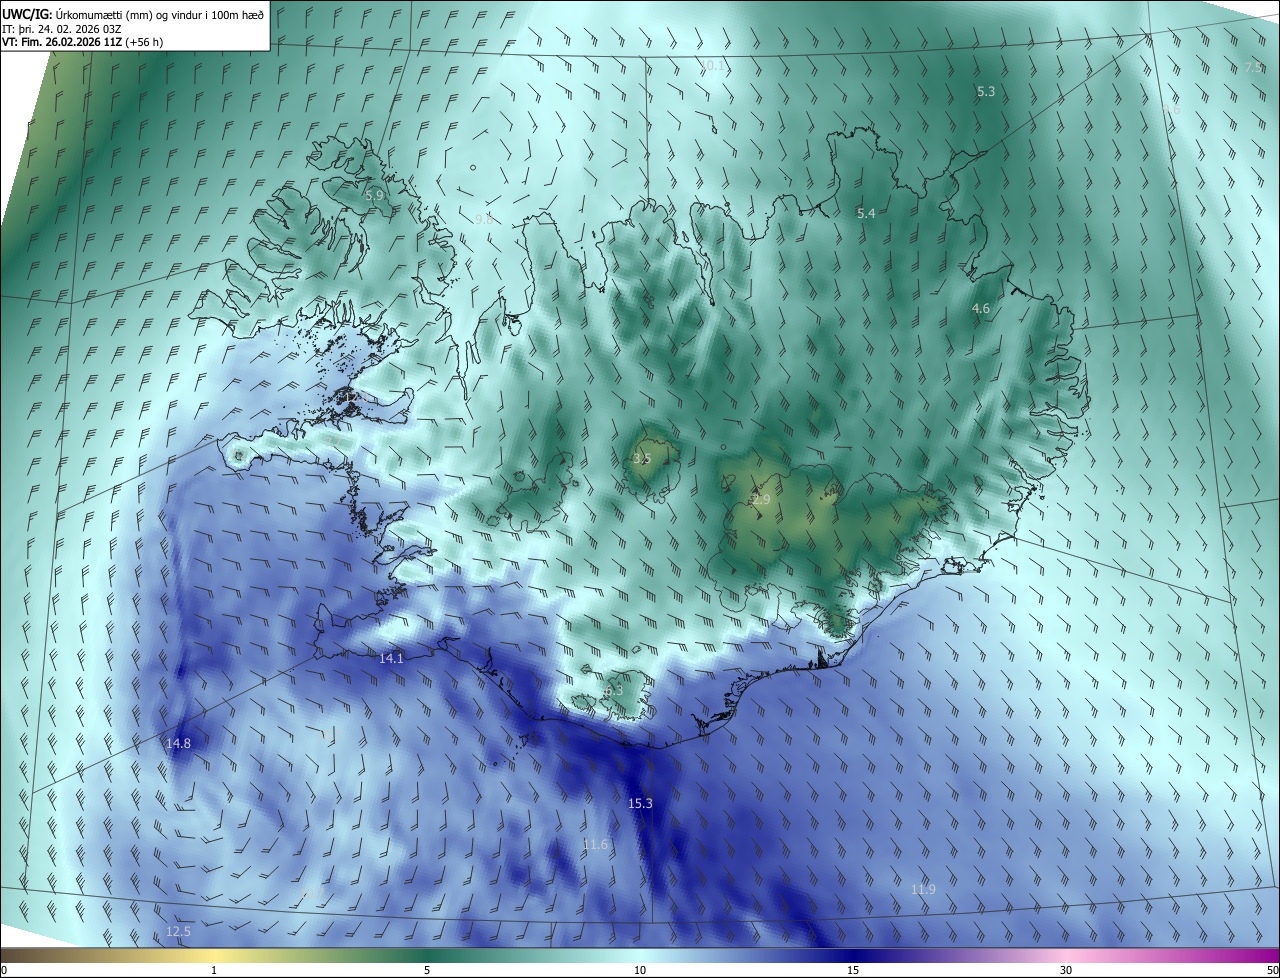Click the valid time line 'VT: Fim. 26.02.2026 11Z (+56 h)'
1280x978 pixels.
click(83, 42)
